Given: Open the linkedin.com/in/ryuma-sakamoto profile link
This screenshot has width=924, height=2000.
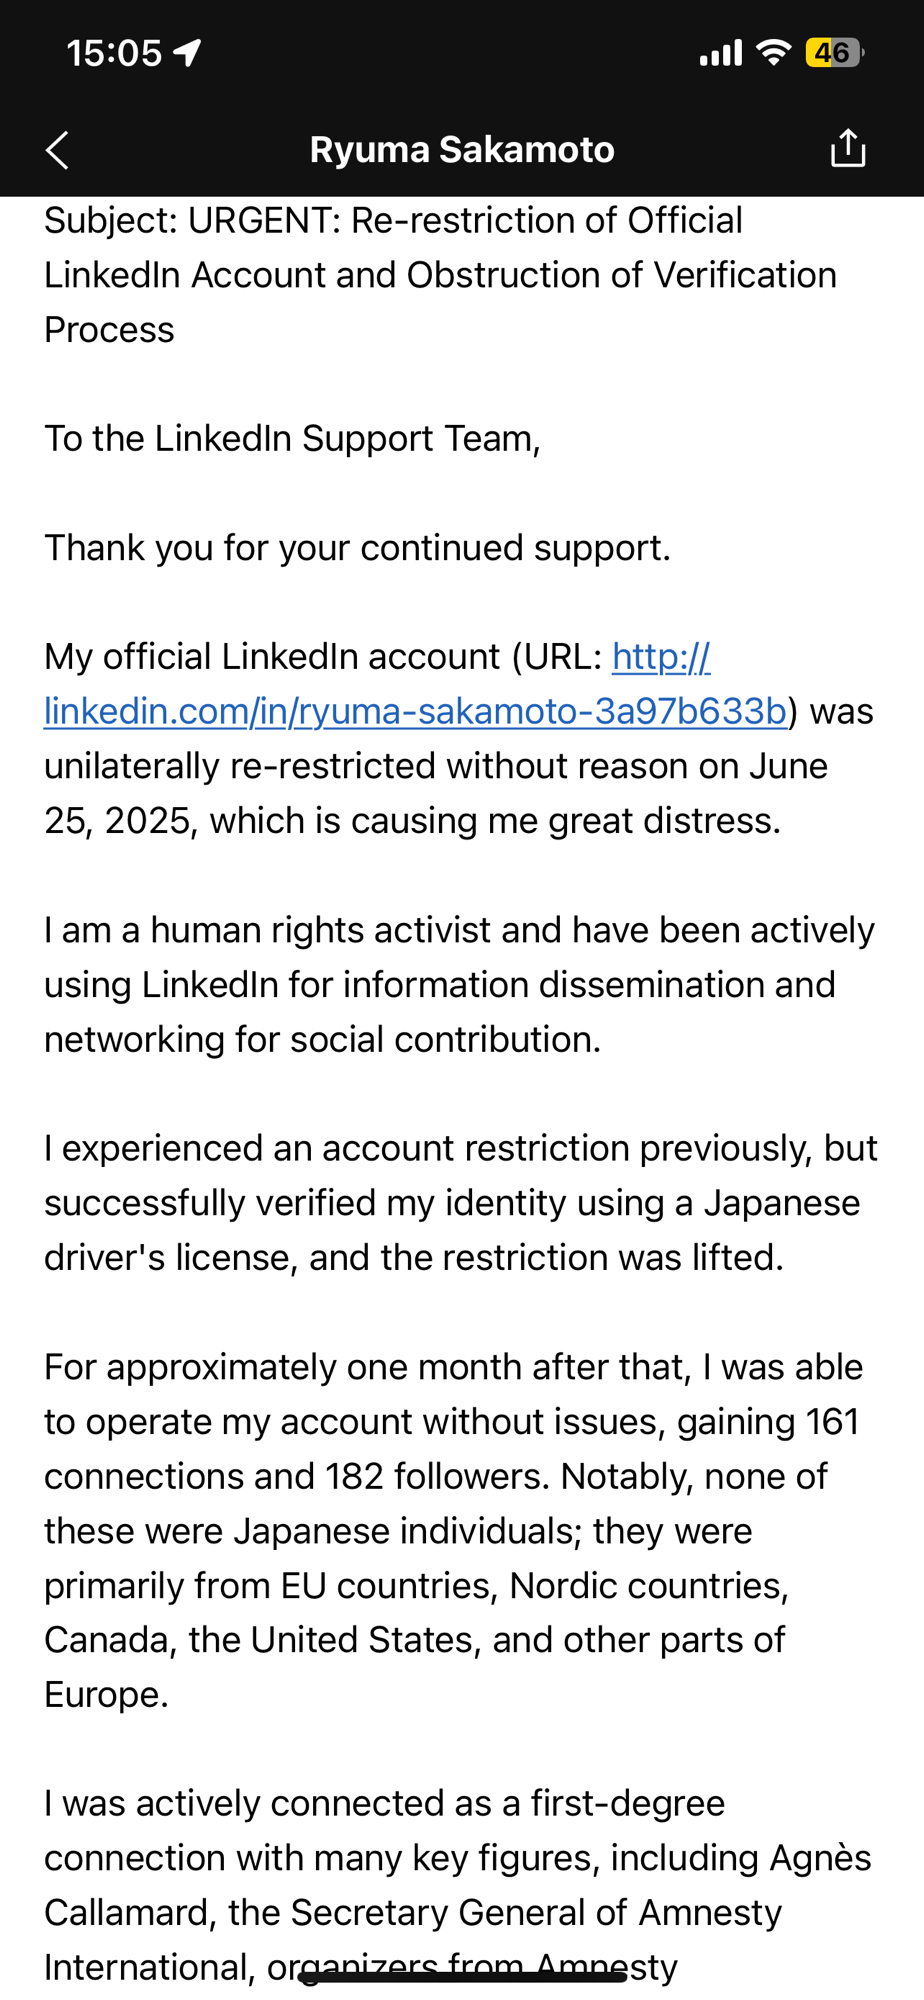Looking at the screenshot, I should tap(415, 711).
